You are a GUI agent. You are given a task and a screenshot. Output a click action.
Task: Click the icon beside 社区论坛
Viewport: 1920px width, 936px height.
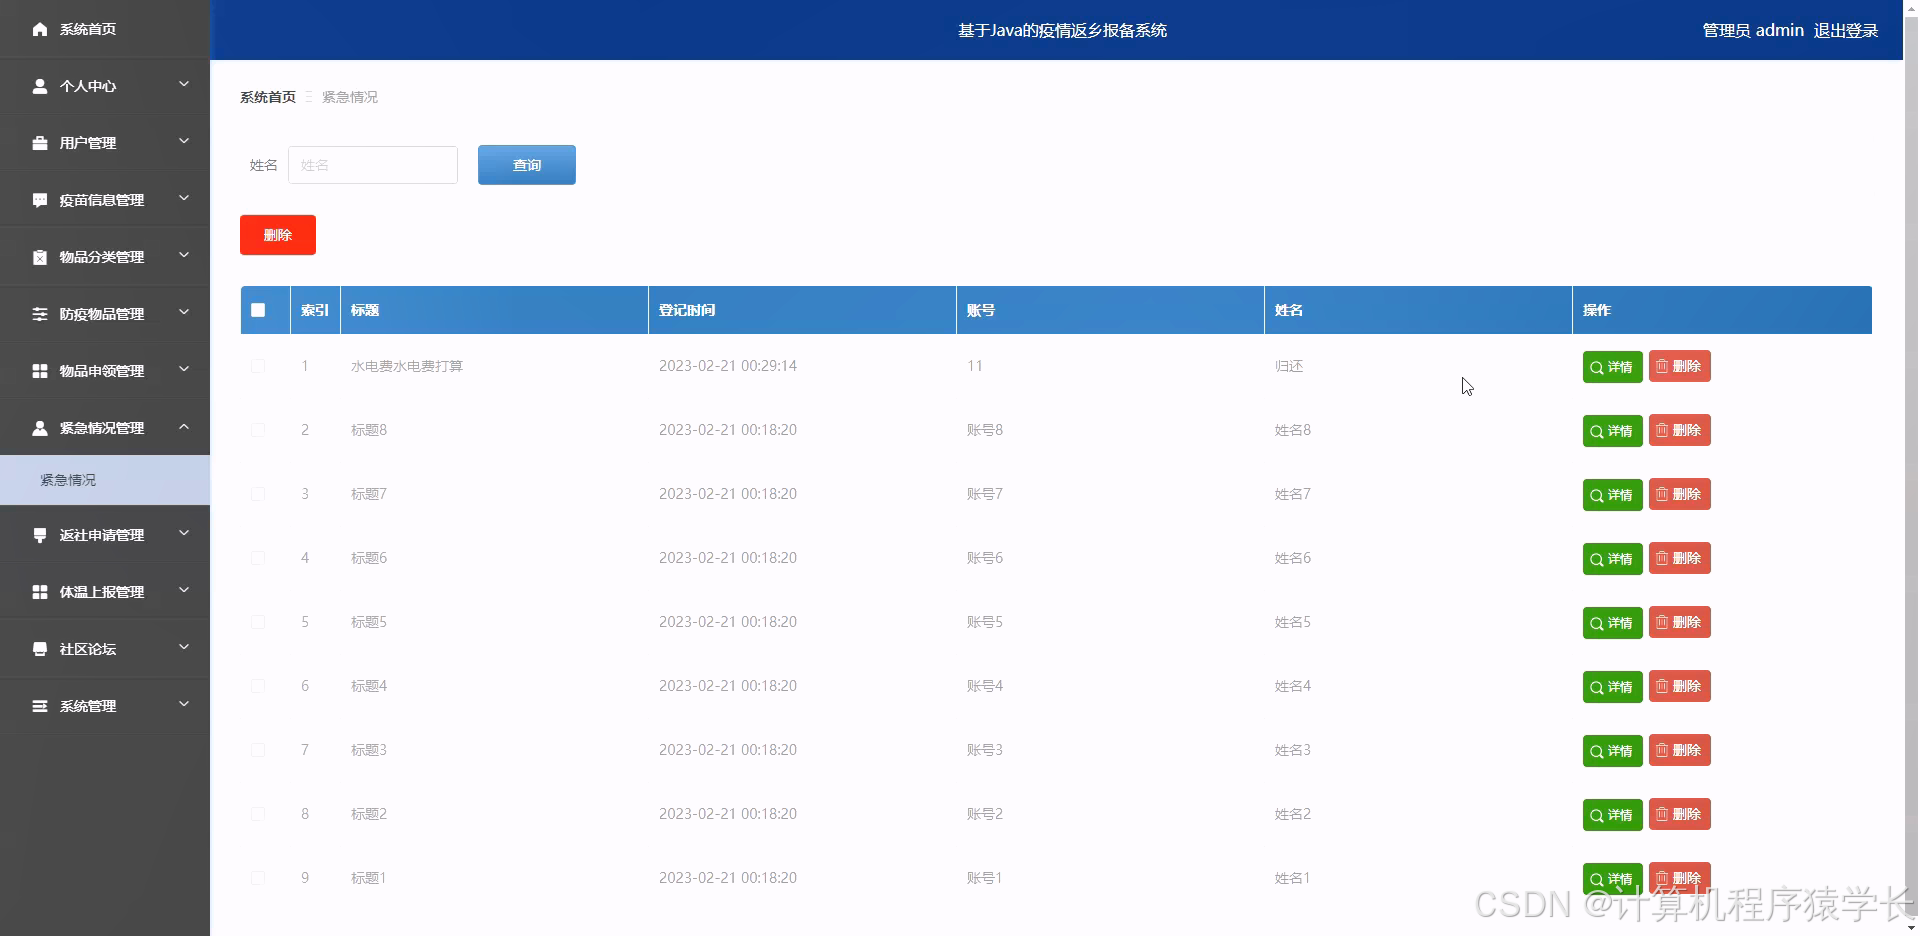(40, 649)
